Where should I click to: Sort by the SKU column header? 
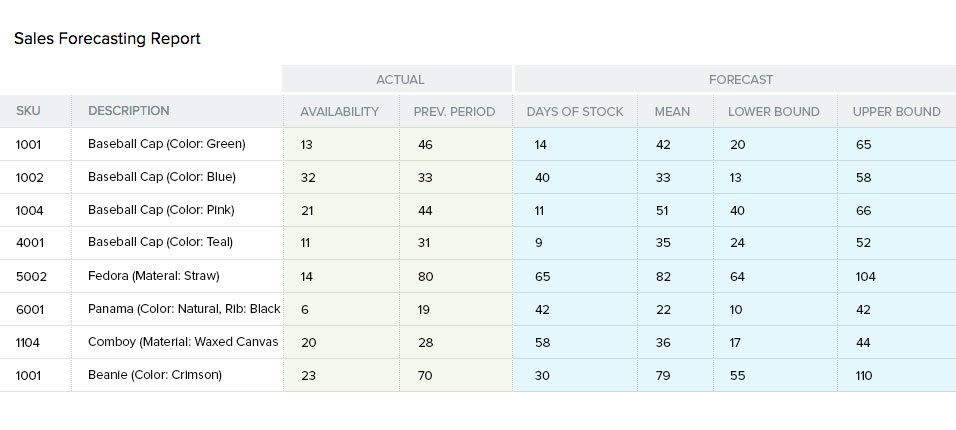[x=28, y=111]
